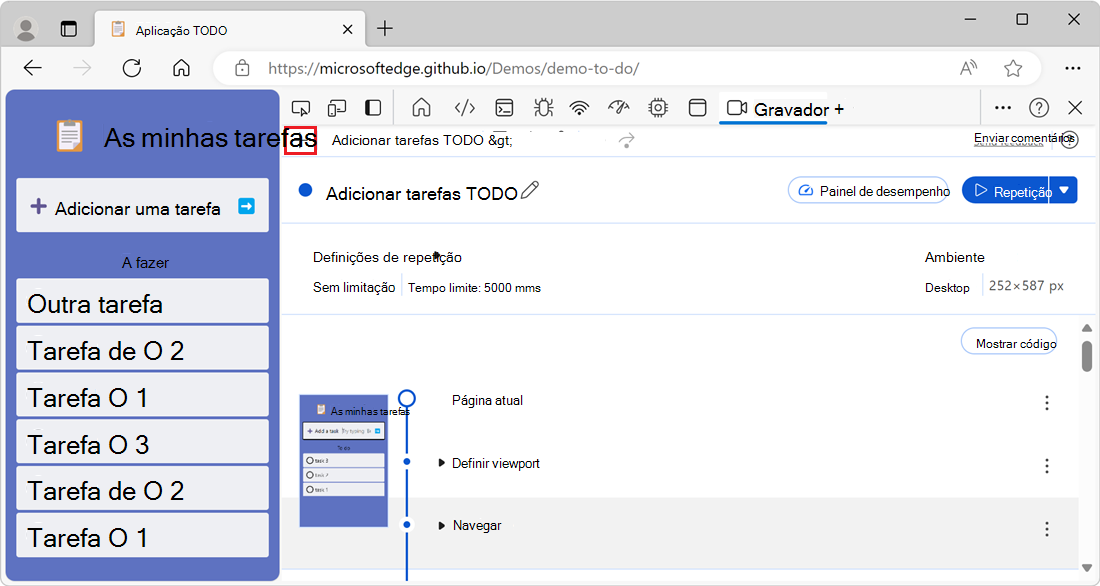Toggle DevTools sidebar dock icon
The width and height of the screenshot is (1100, 586).
(373, 107)
